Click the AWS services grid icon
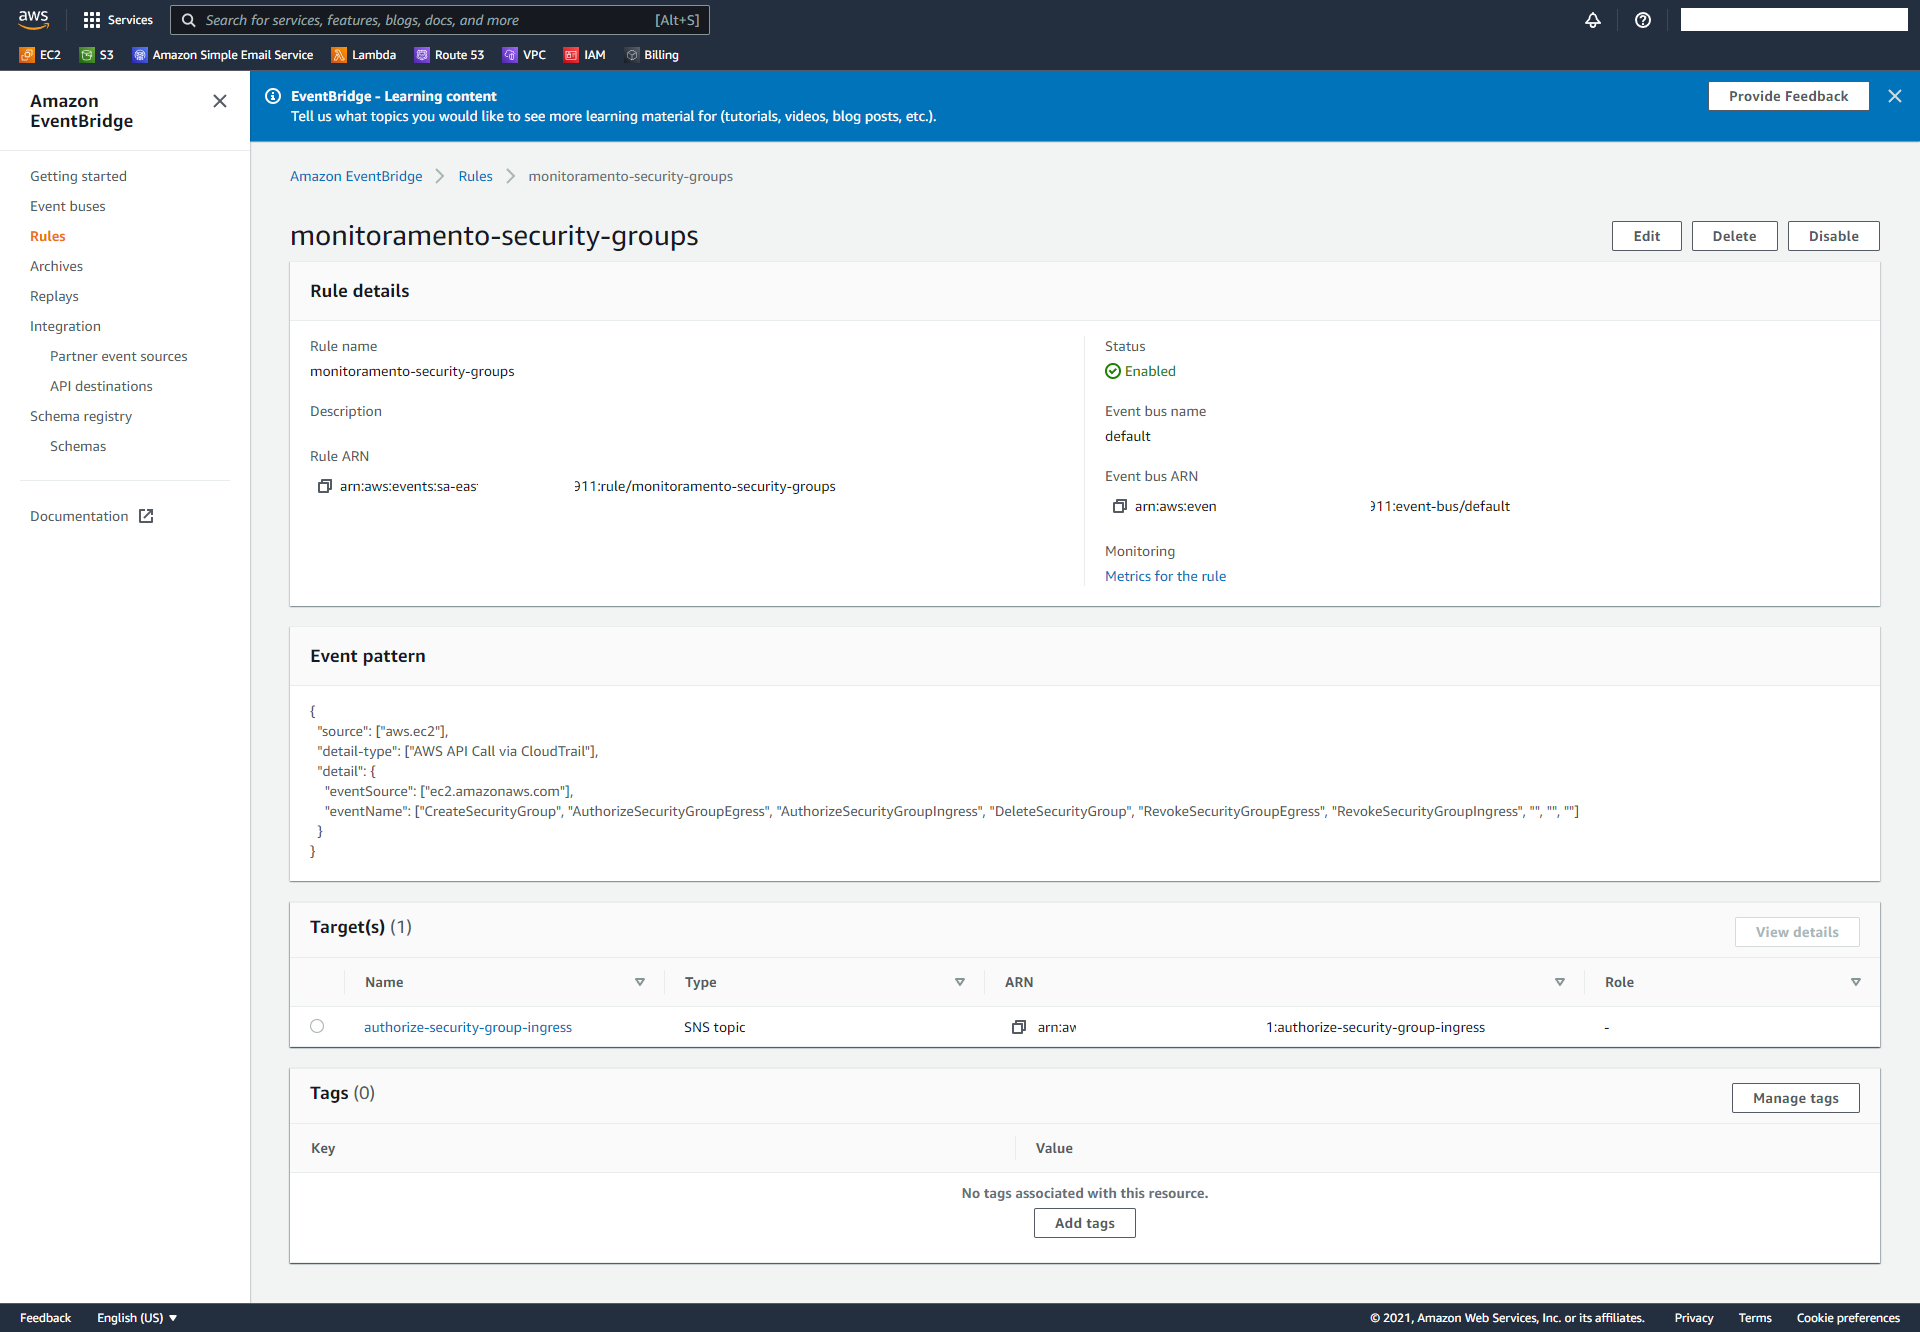This screenshot has width=1920, height=1332. pyautogui.click(x=92, y=20)
